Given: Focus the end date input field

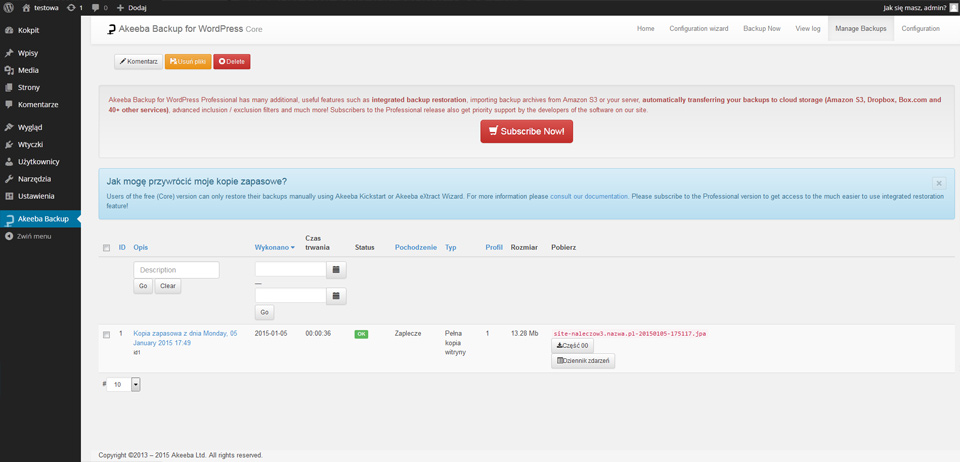Looking at the screenshot, I should tap(291, 296).
